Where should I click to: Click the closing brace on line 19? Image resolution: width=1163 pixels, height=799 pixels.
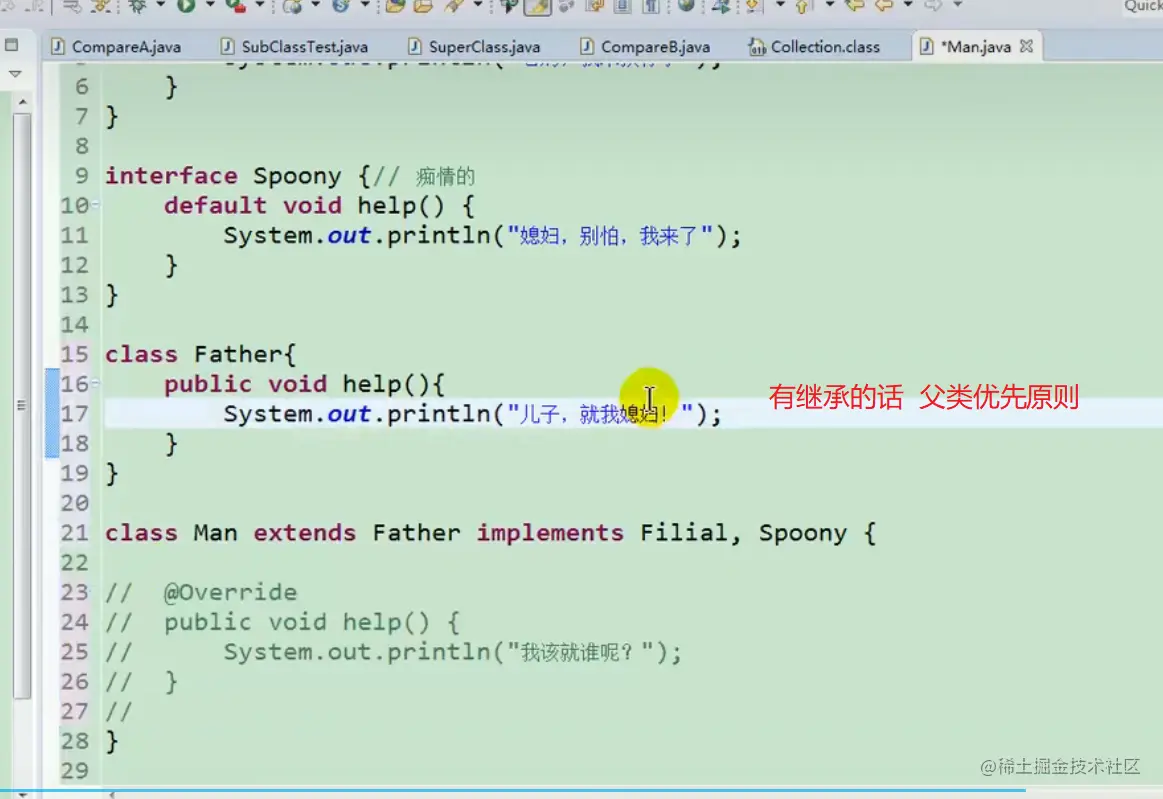point(111,473)
